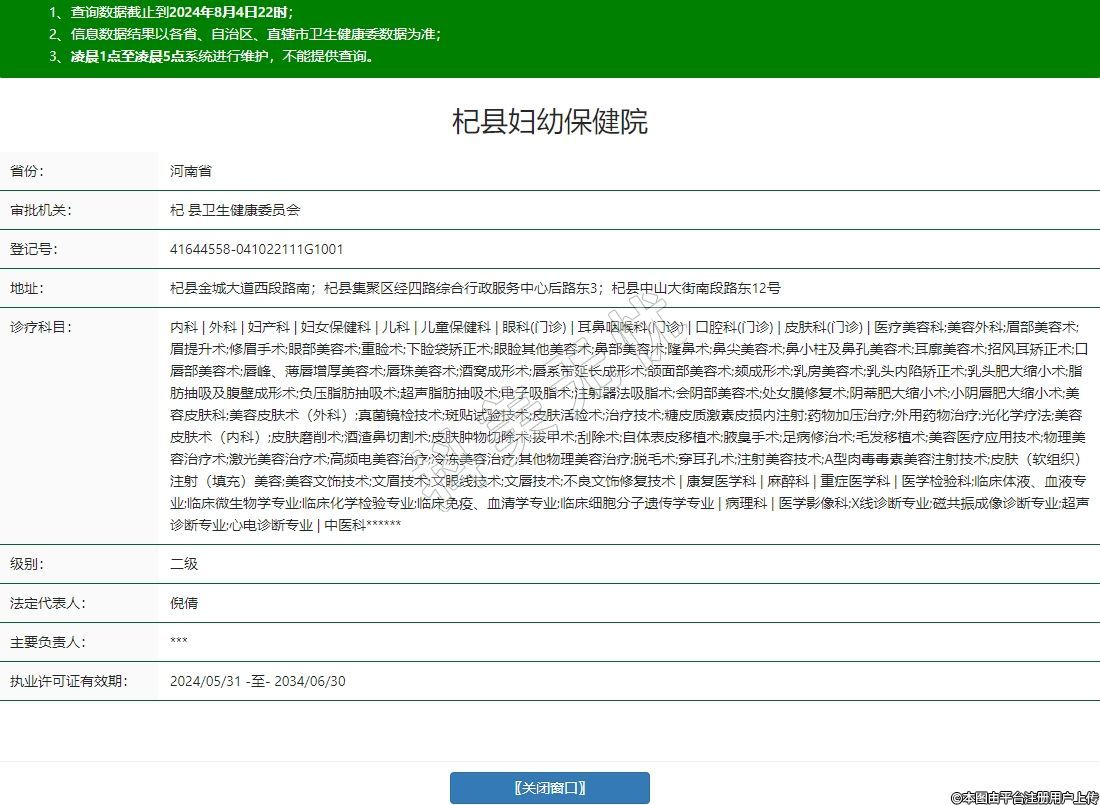Click registration number 41644558-041022111G1001
The image size is (1100, 805).
coord(257,249)
